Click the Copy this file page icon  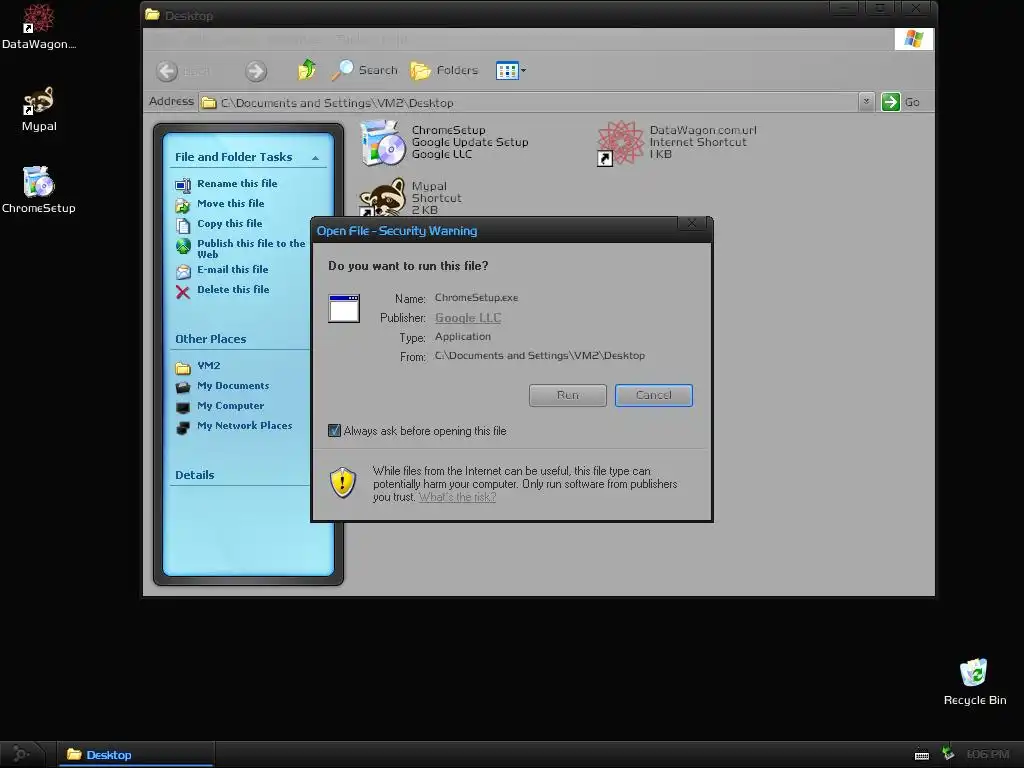pos(183,225)
